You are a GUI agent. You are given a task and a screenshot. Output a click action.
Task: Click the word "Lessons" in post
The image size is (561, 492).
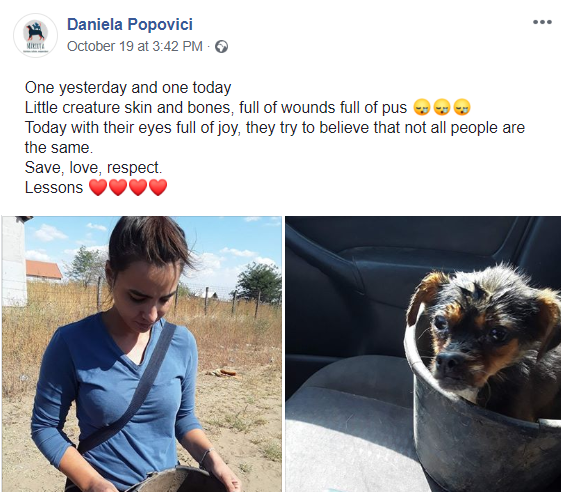pos(54,188)
